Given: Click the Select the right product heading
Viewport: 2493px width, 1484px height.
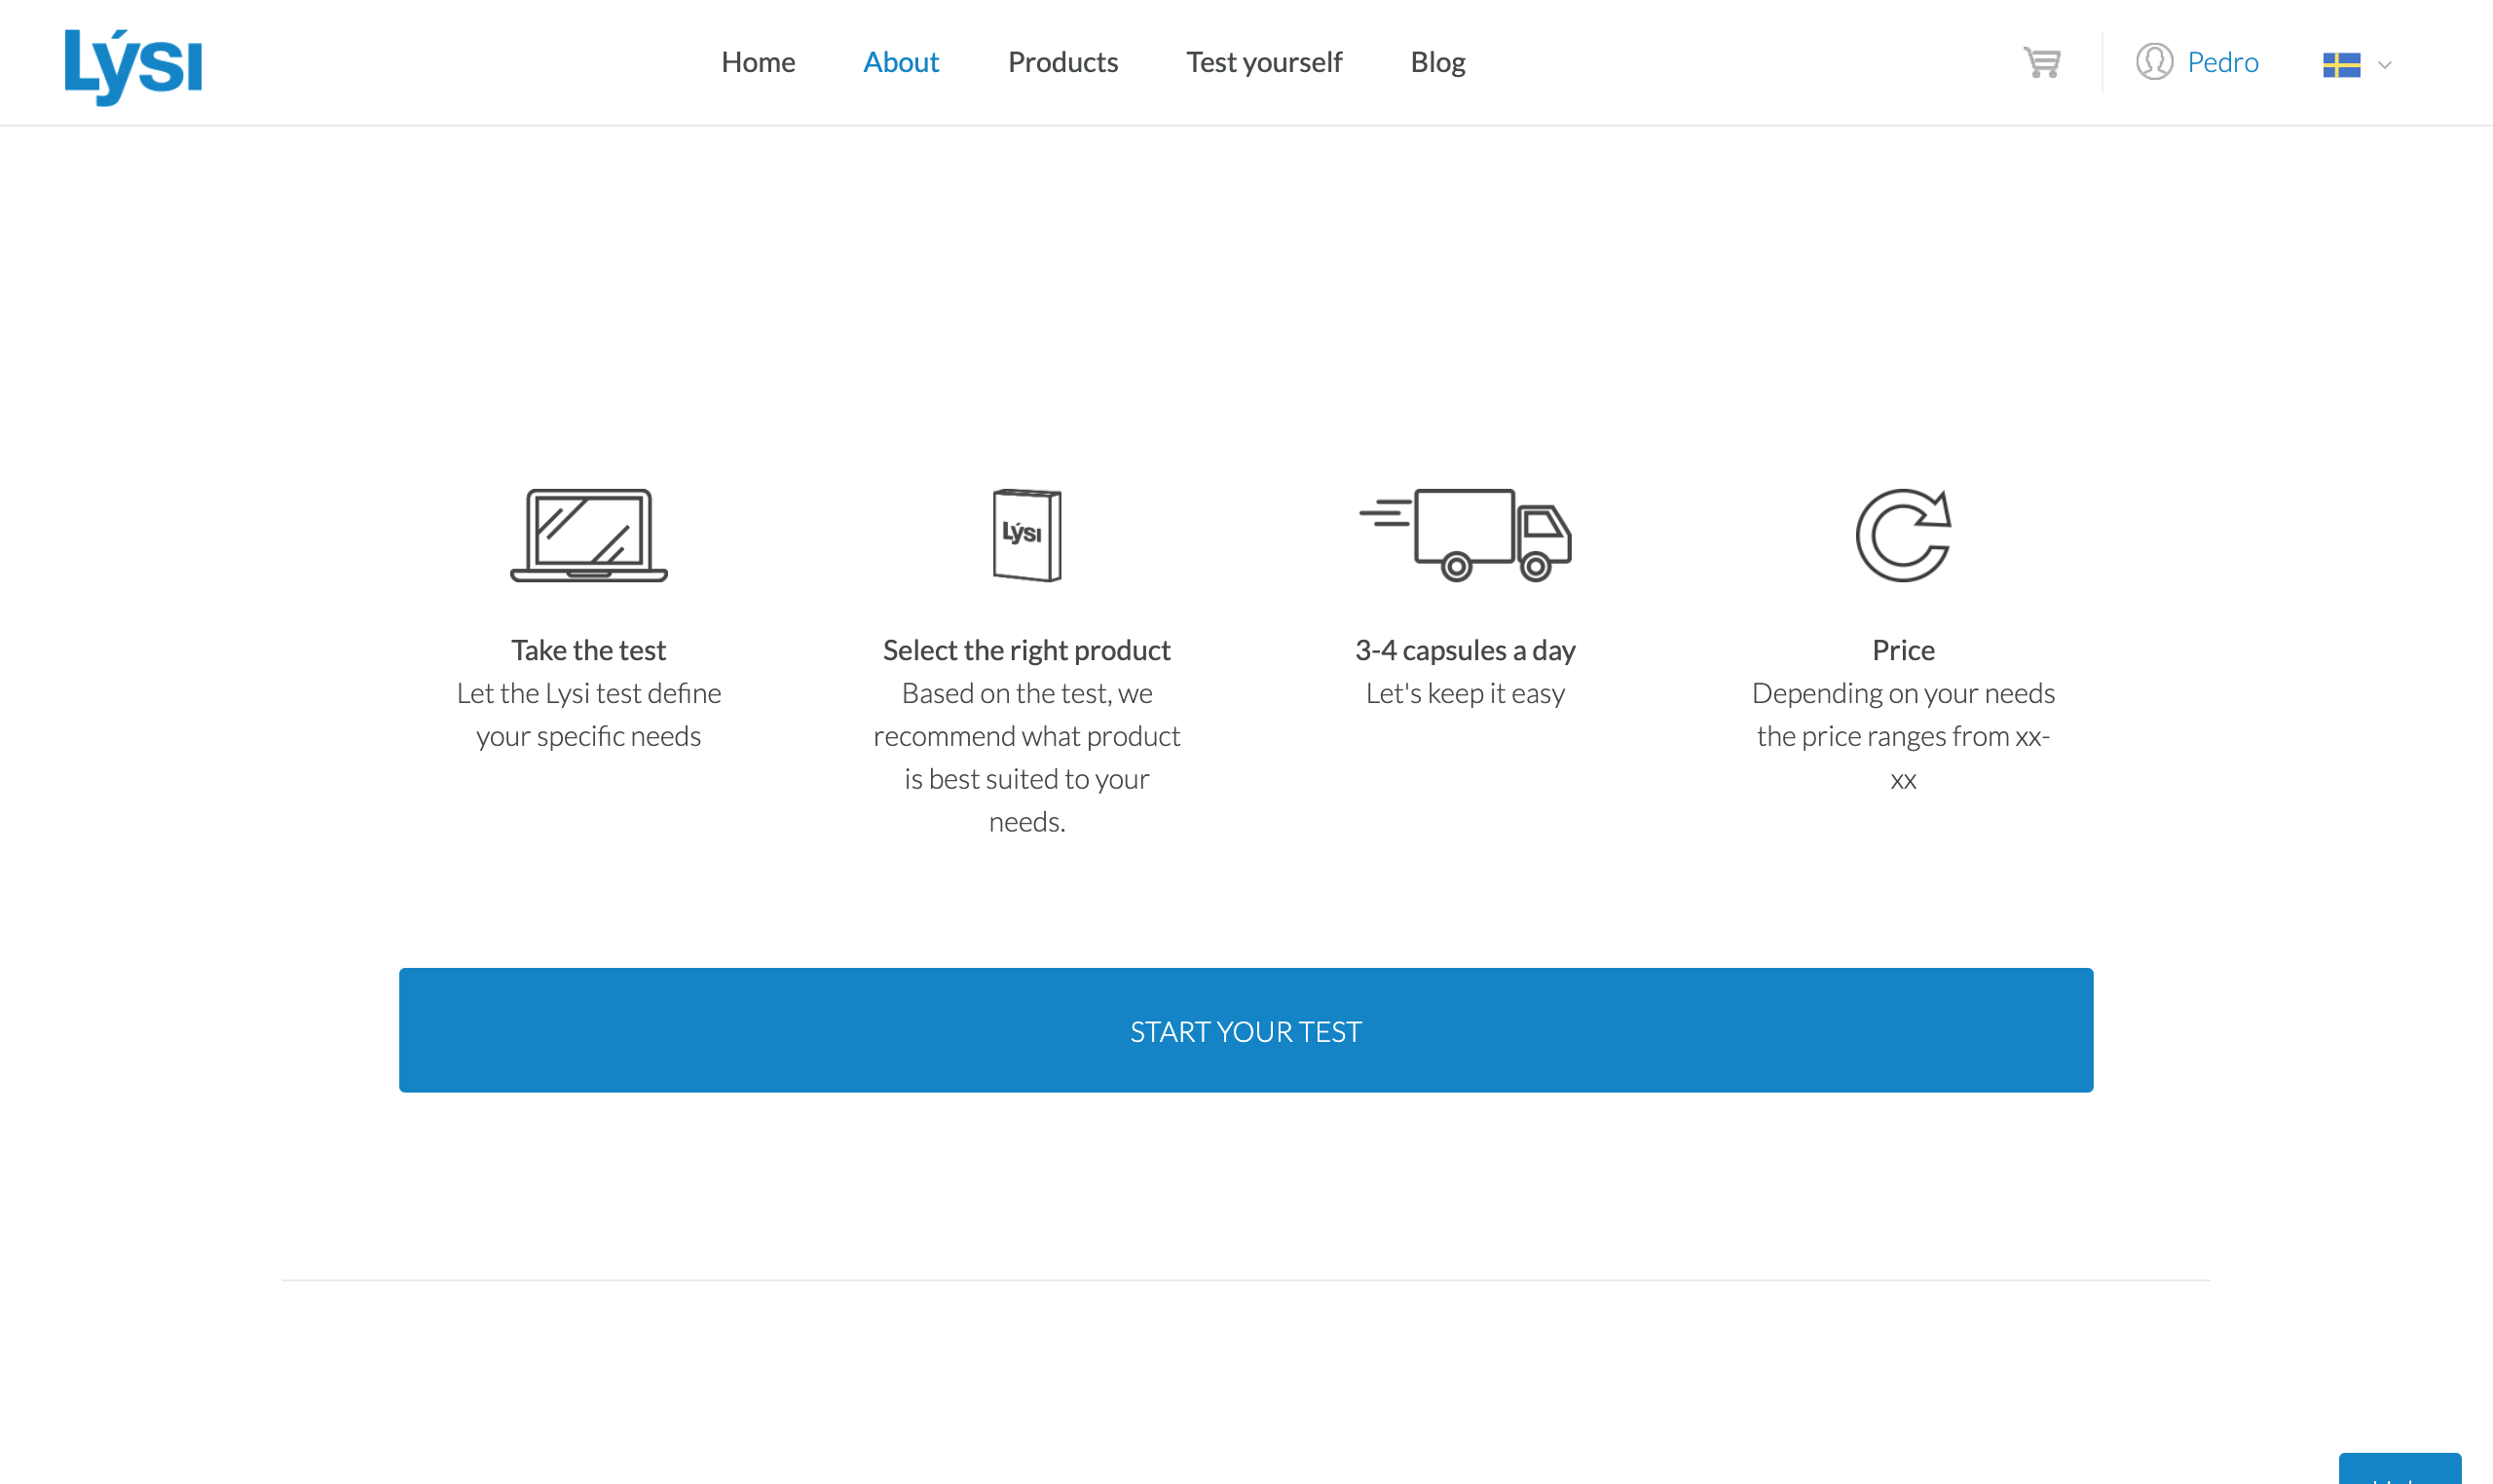Looking at the screenshot, I should (1026, 650).
